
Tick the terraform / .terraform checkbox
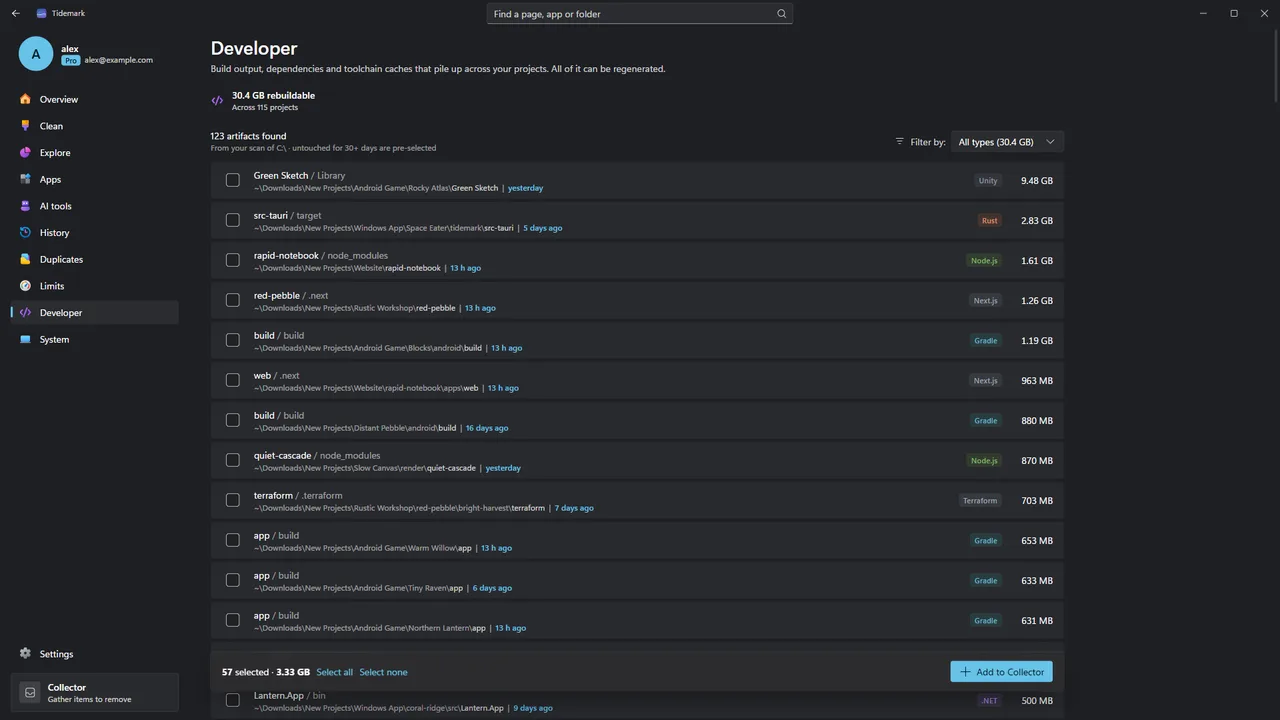[233, 500]
